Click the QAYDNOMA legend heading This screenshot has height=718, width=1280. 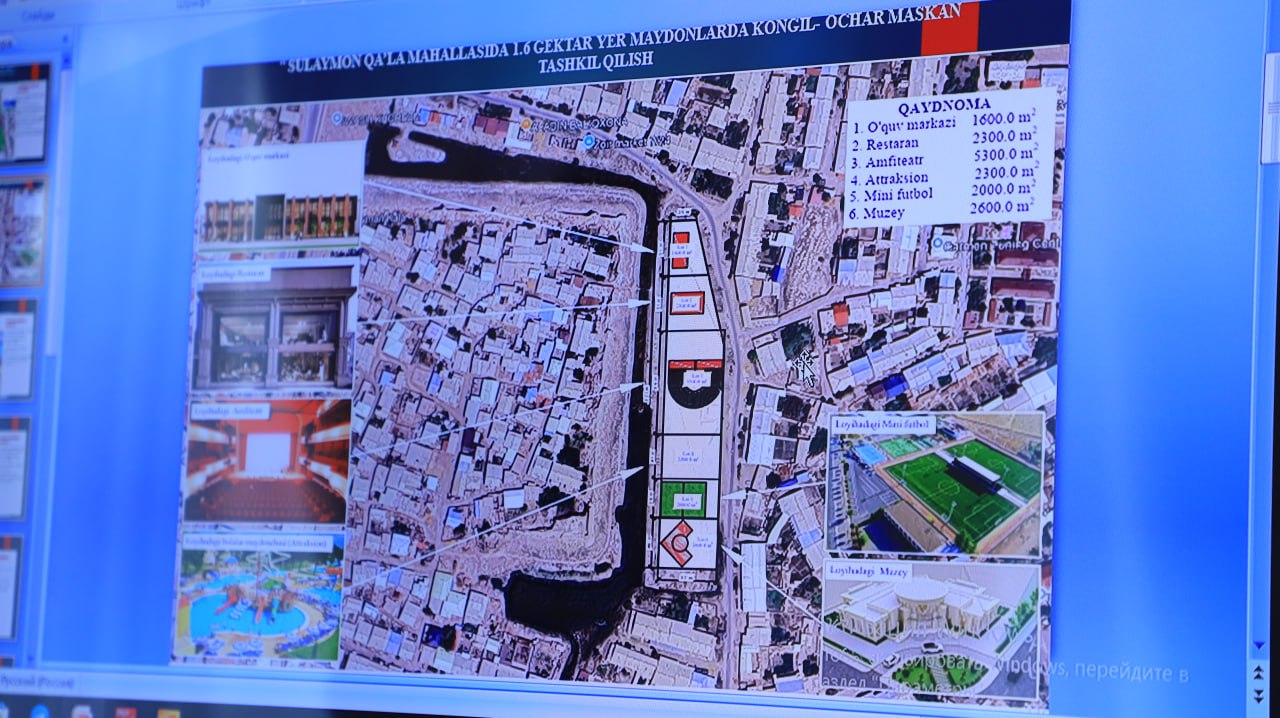943,104
